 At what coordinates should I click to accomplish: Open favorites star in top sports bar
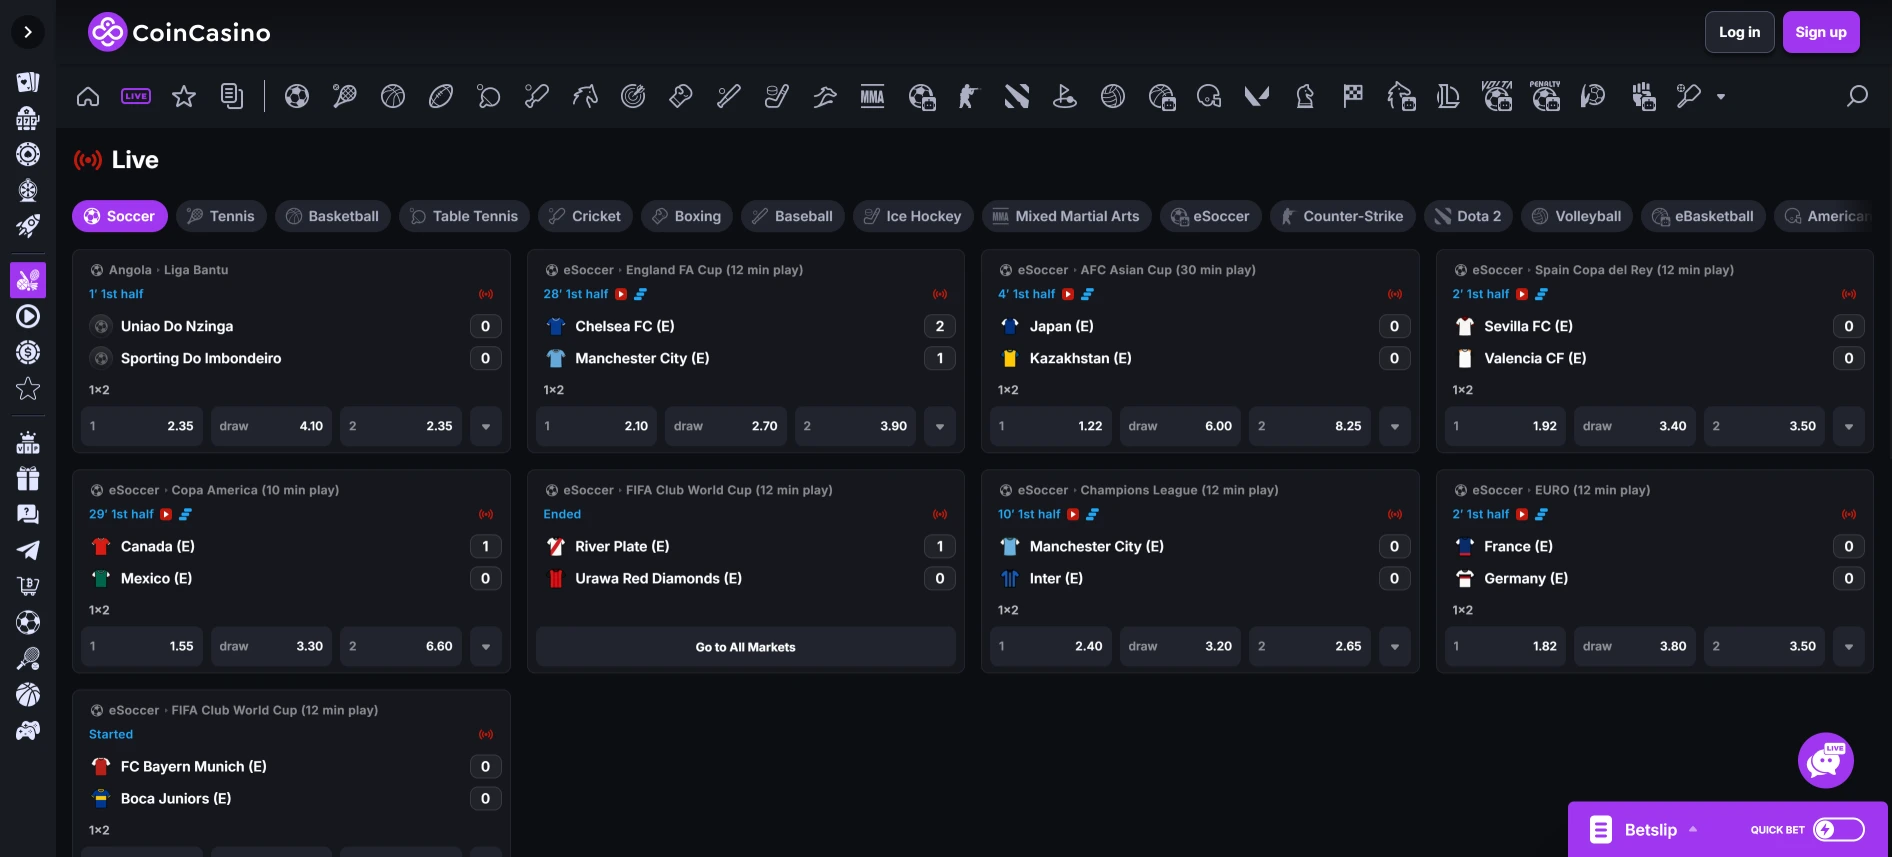(x=184, y=96)
